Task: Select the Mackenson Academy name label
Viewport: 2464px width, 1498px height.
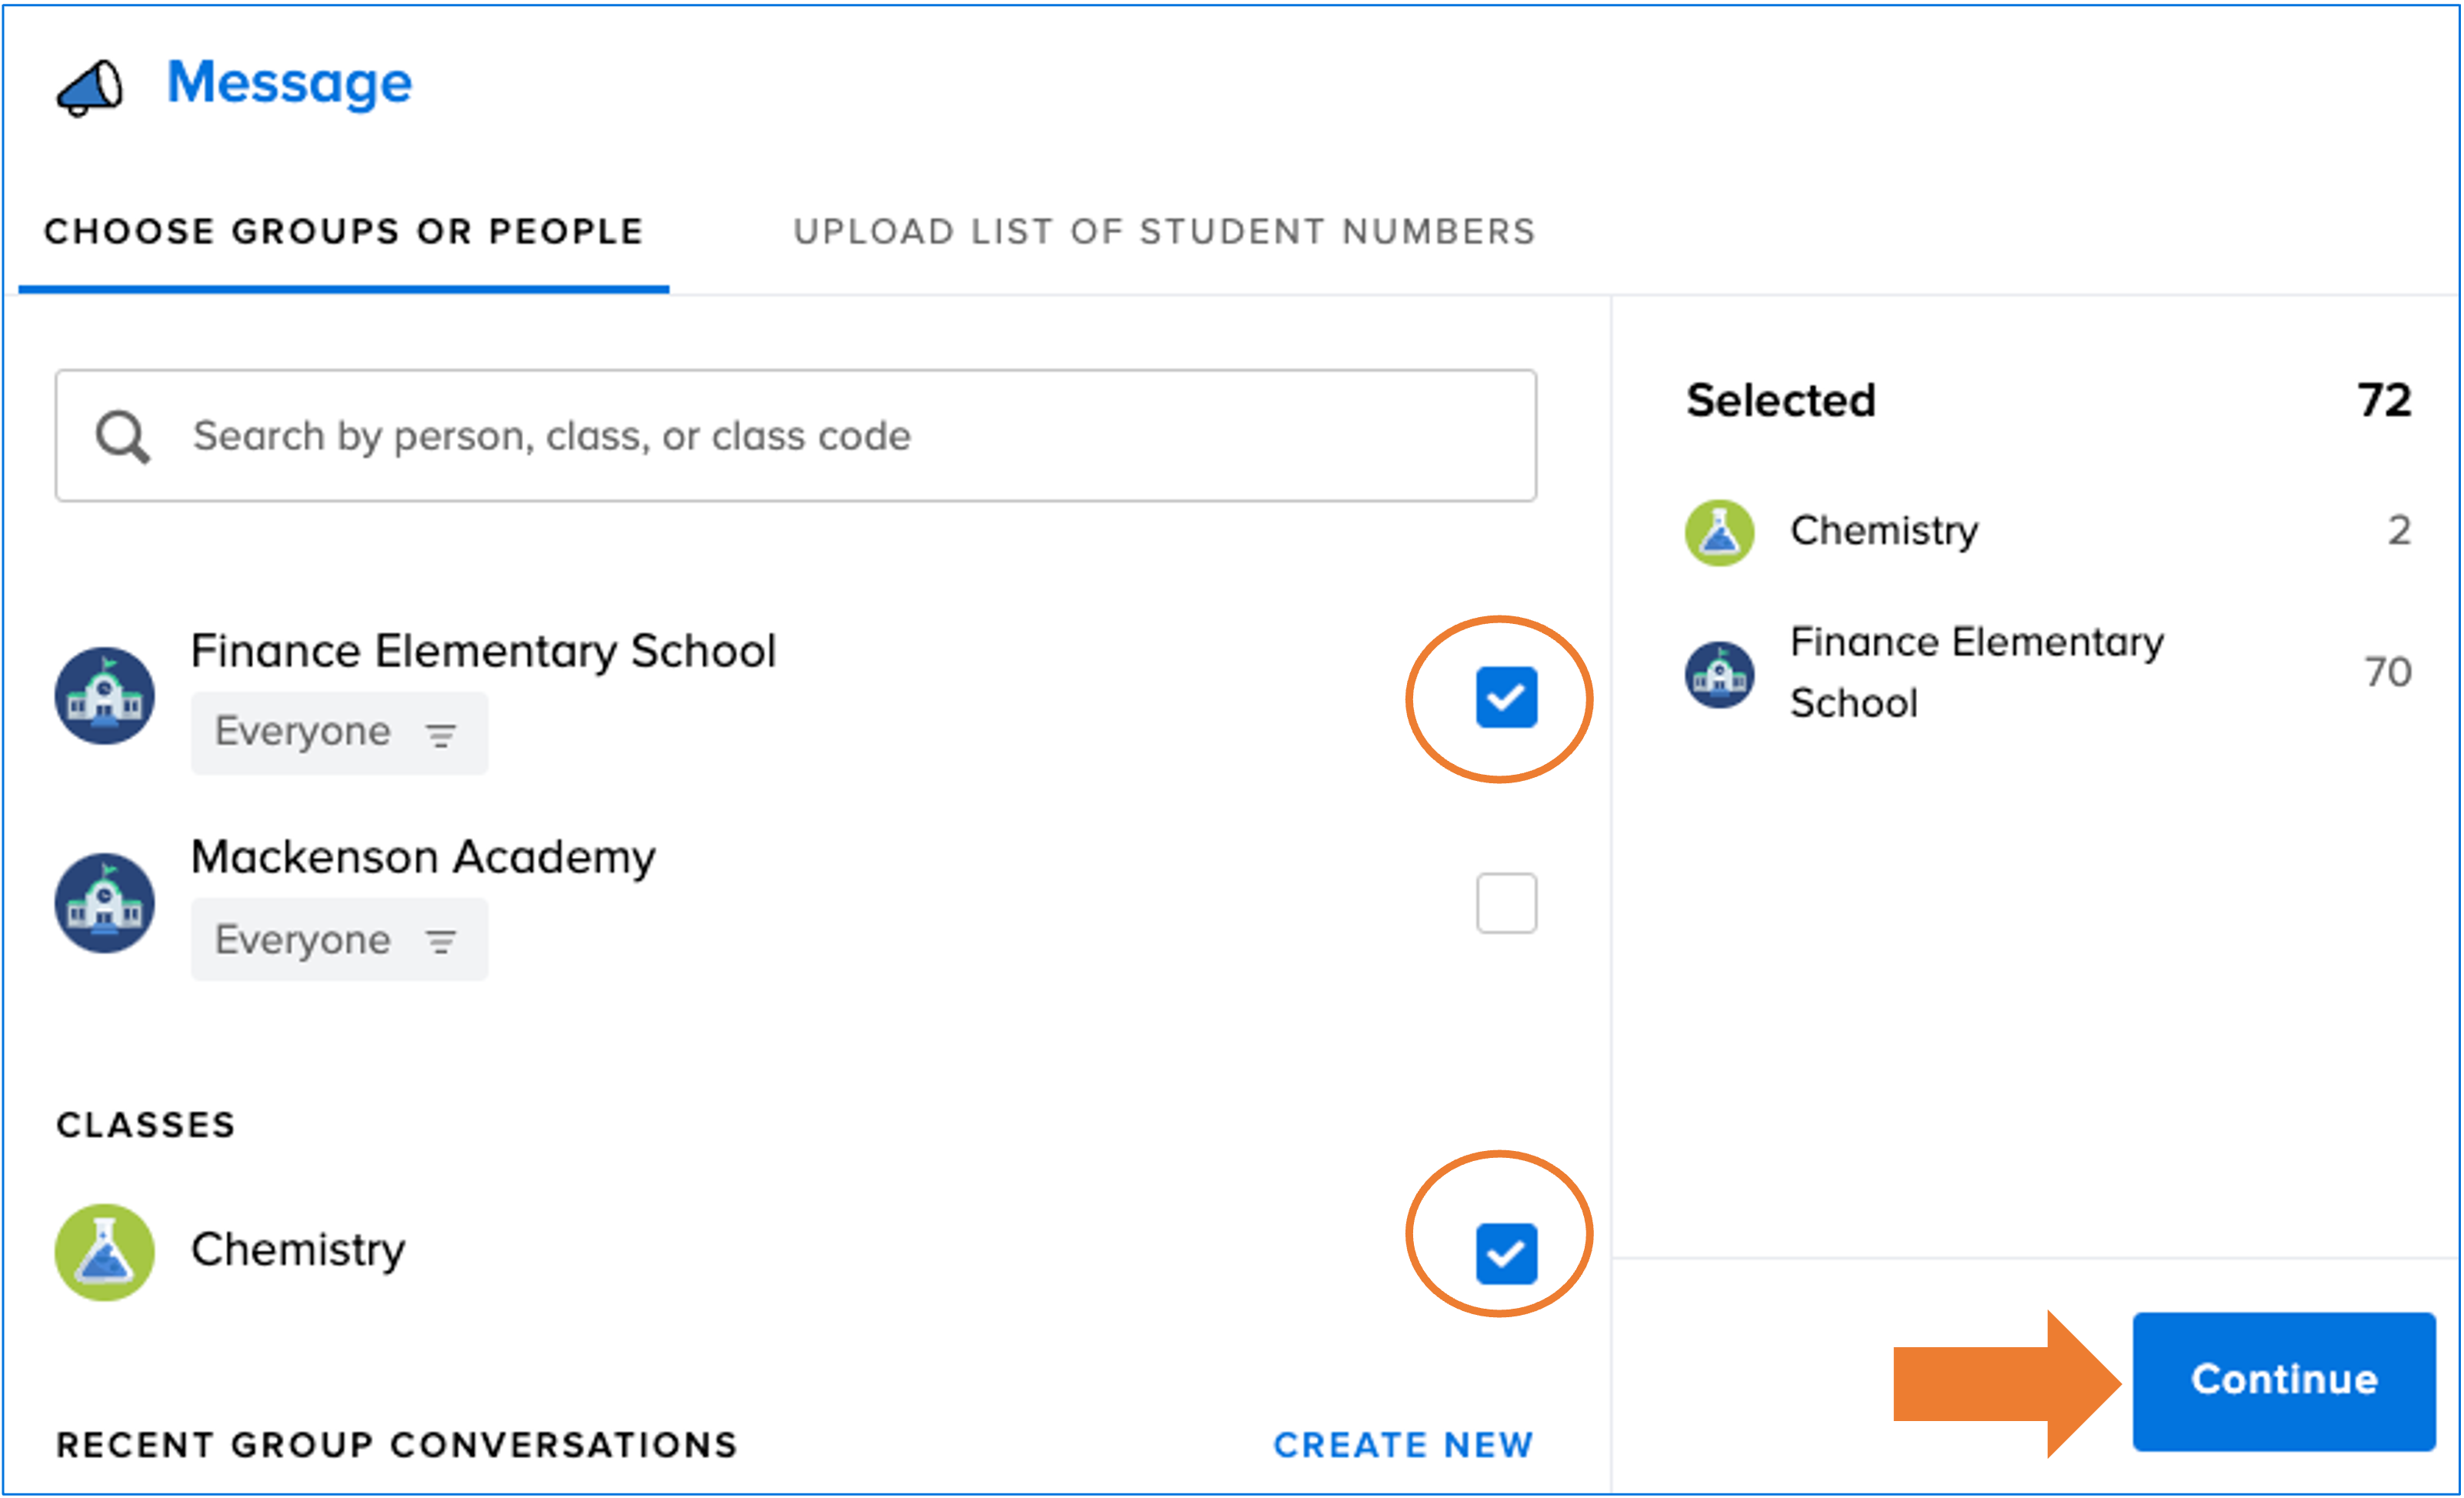Action: [x=423, y=857]
